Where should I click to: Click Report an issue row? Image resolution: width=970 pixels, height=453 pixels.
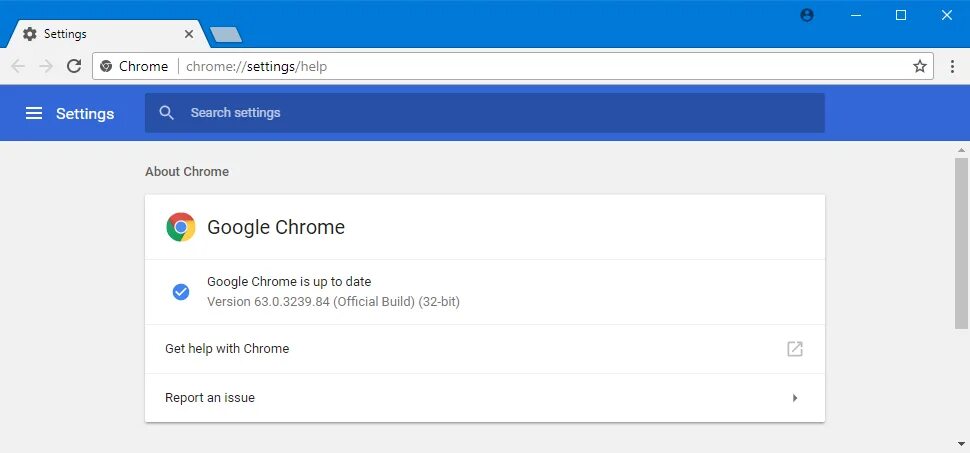(485, 398)
